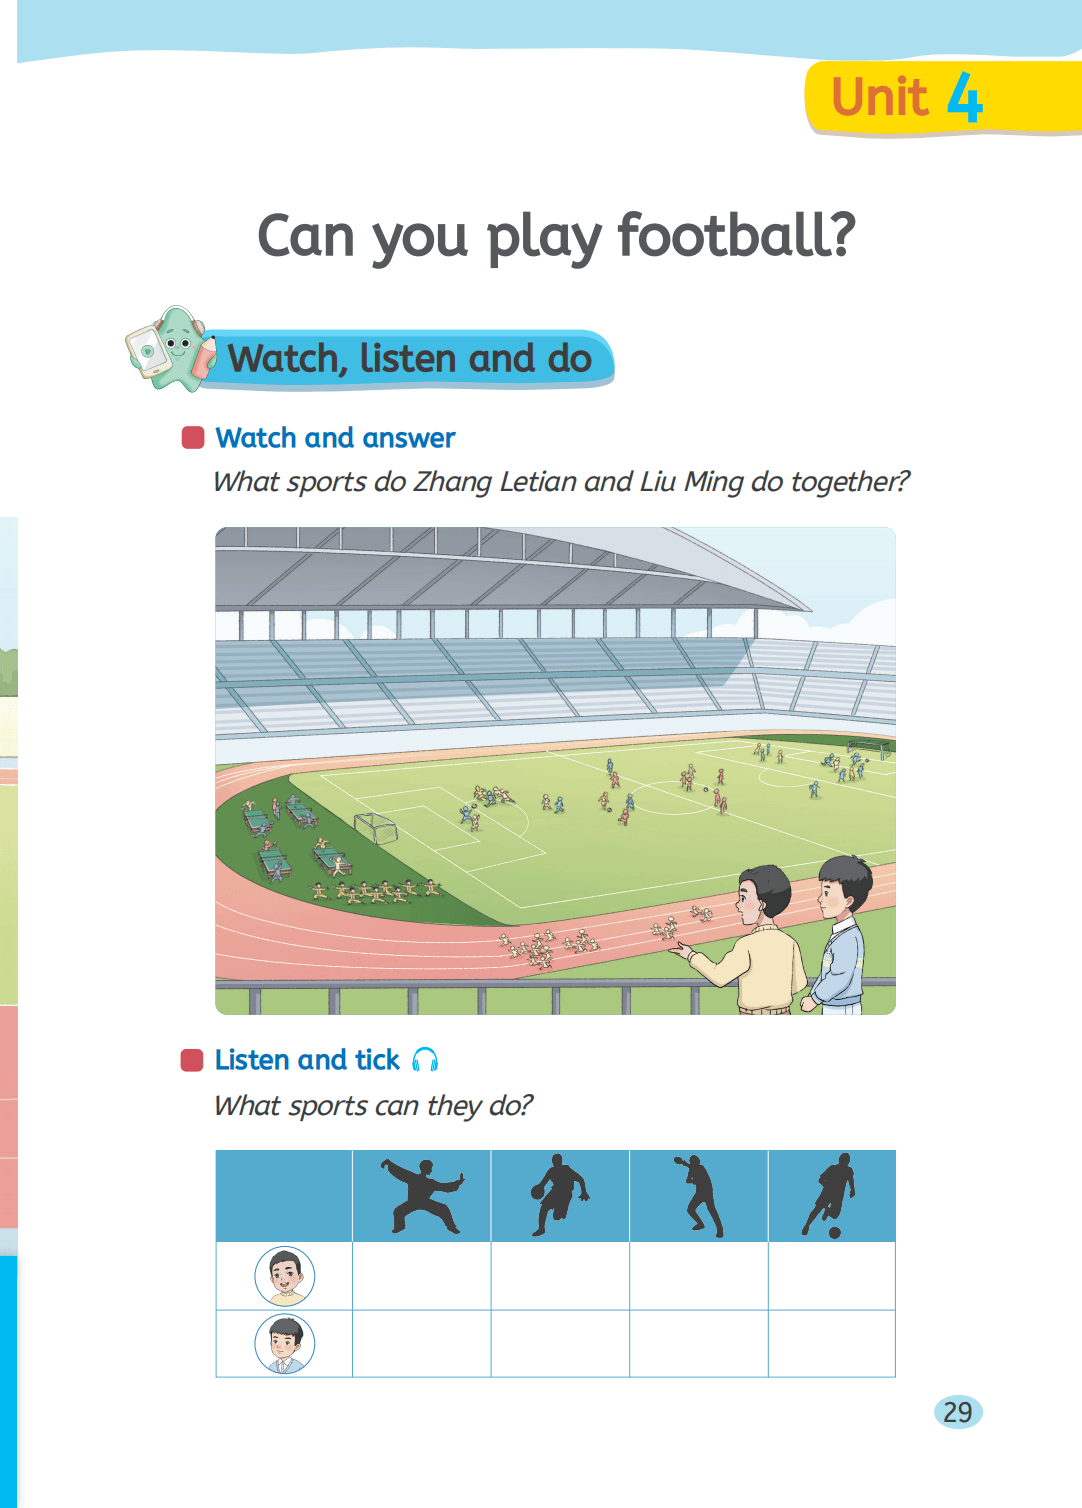
Task: Click the Watch, listen and do banner
Action: [x=410, y=358]
